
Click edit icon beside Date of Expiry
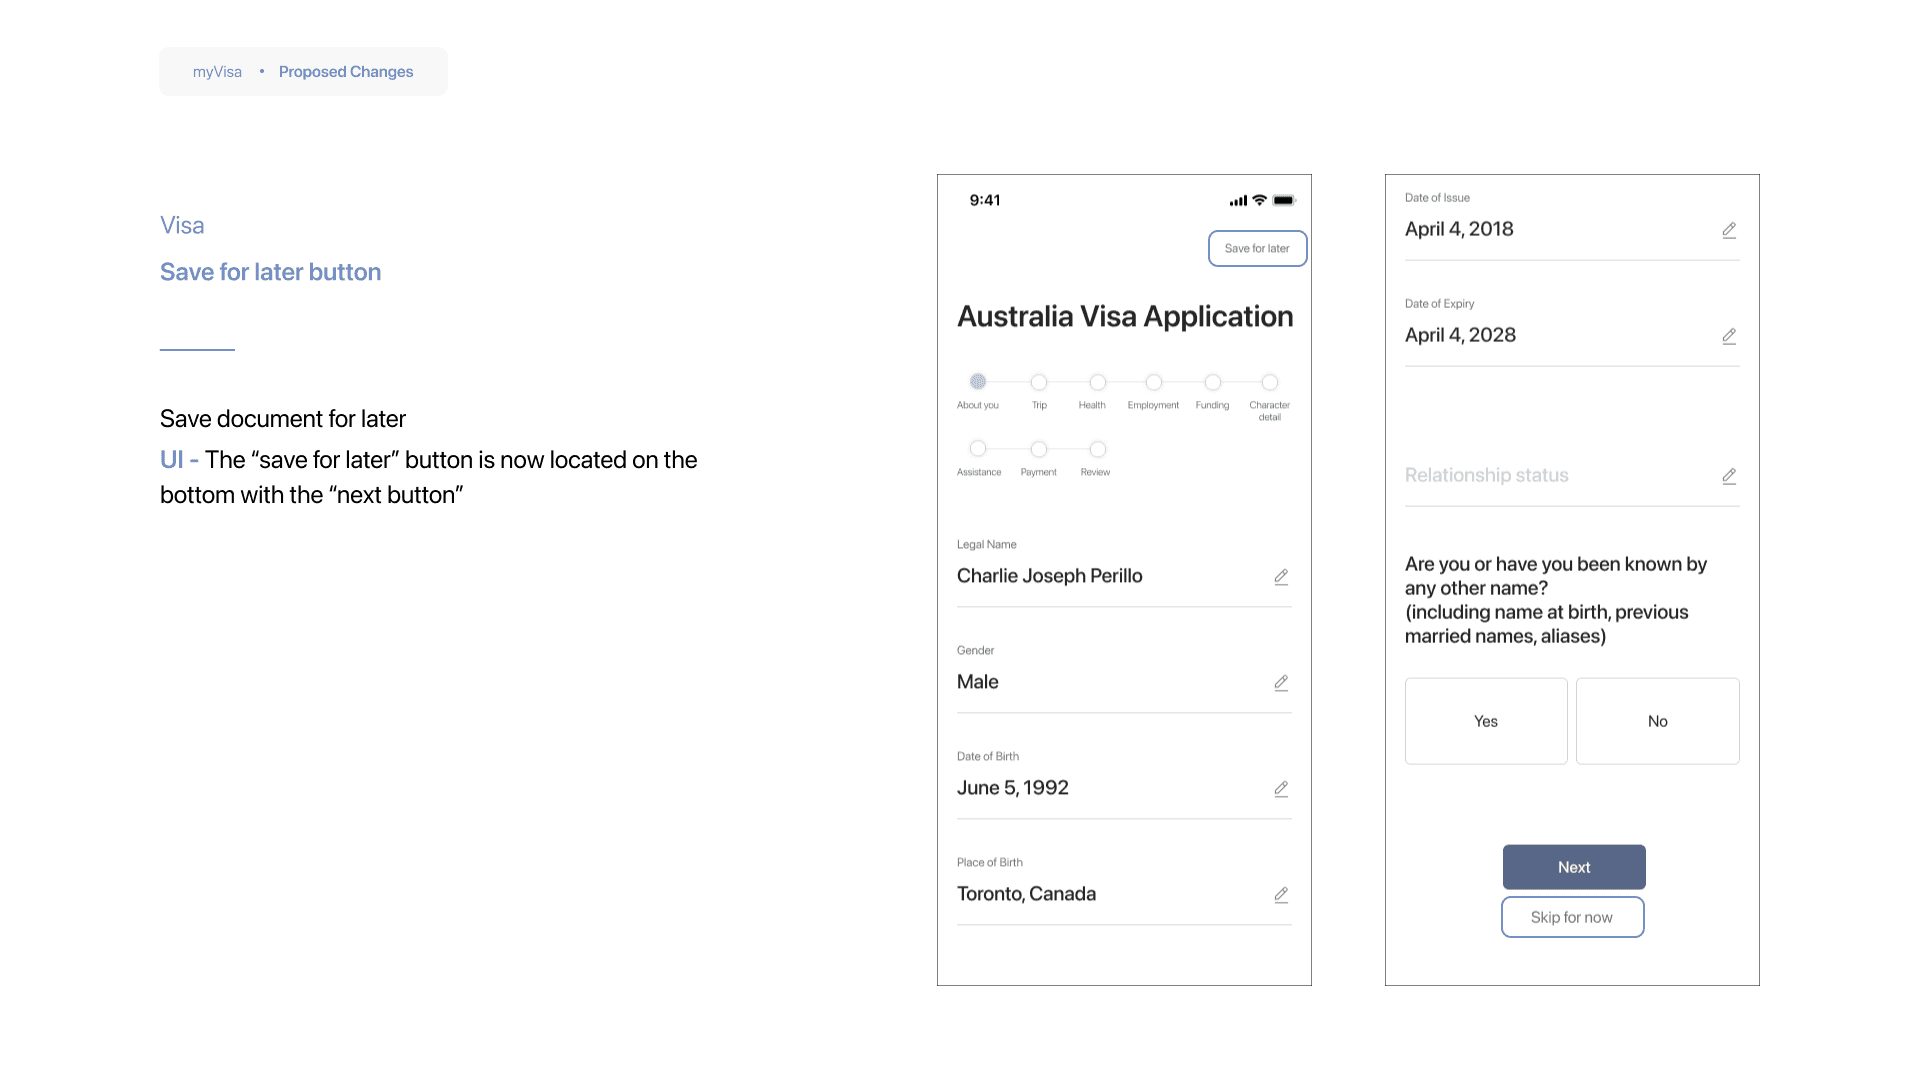click(1729, 337)
